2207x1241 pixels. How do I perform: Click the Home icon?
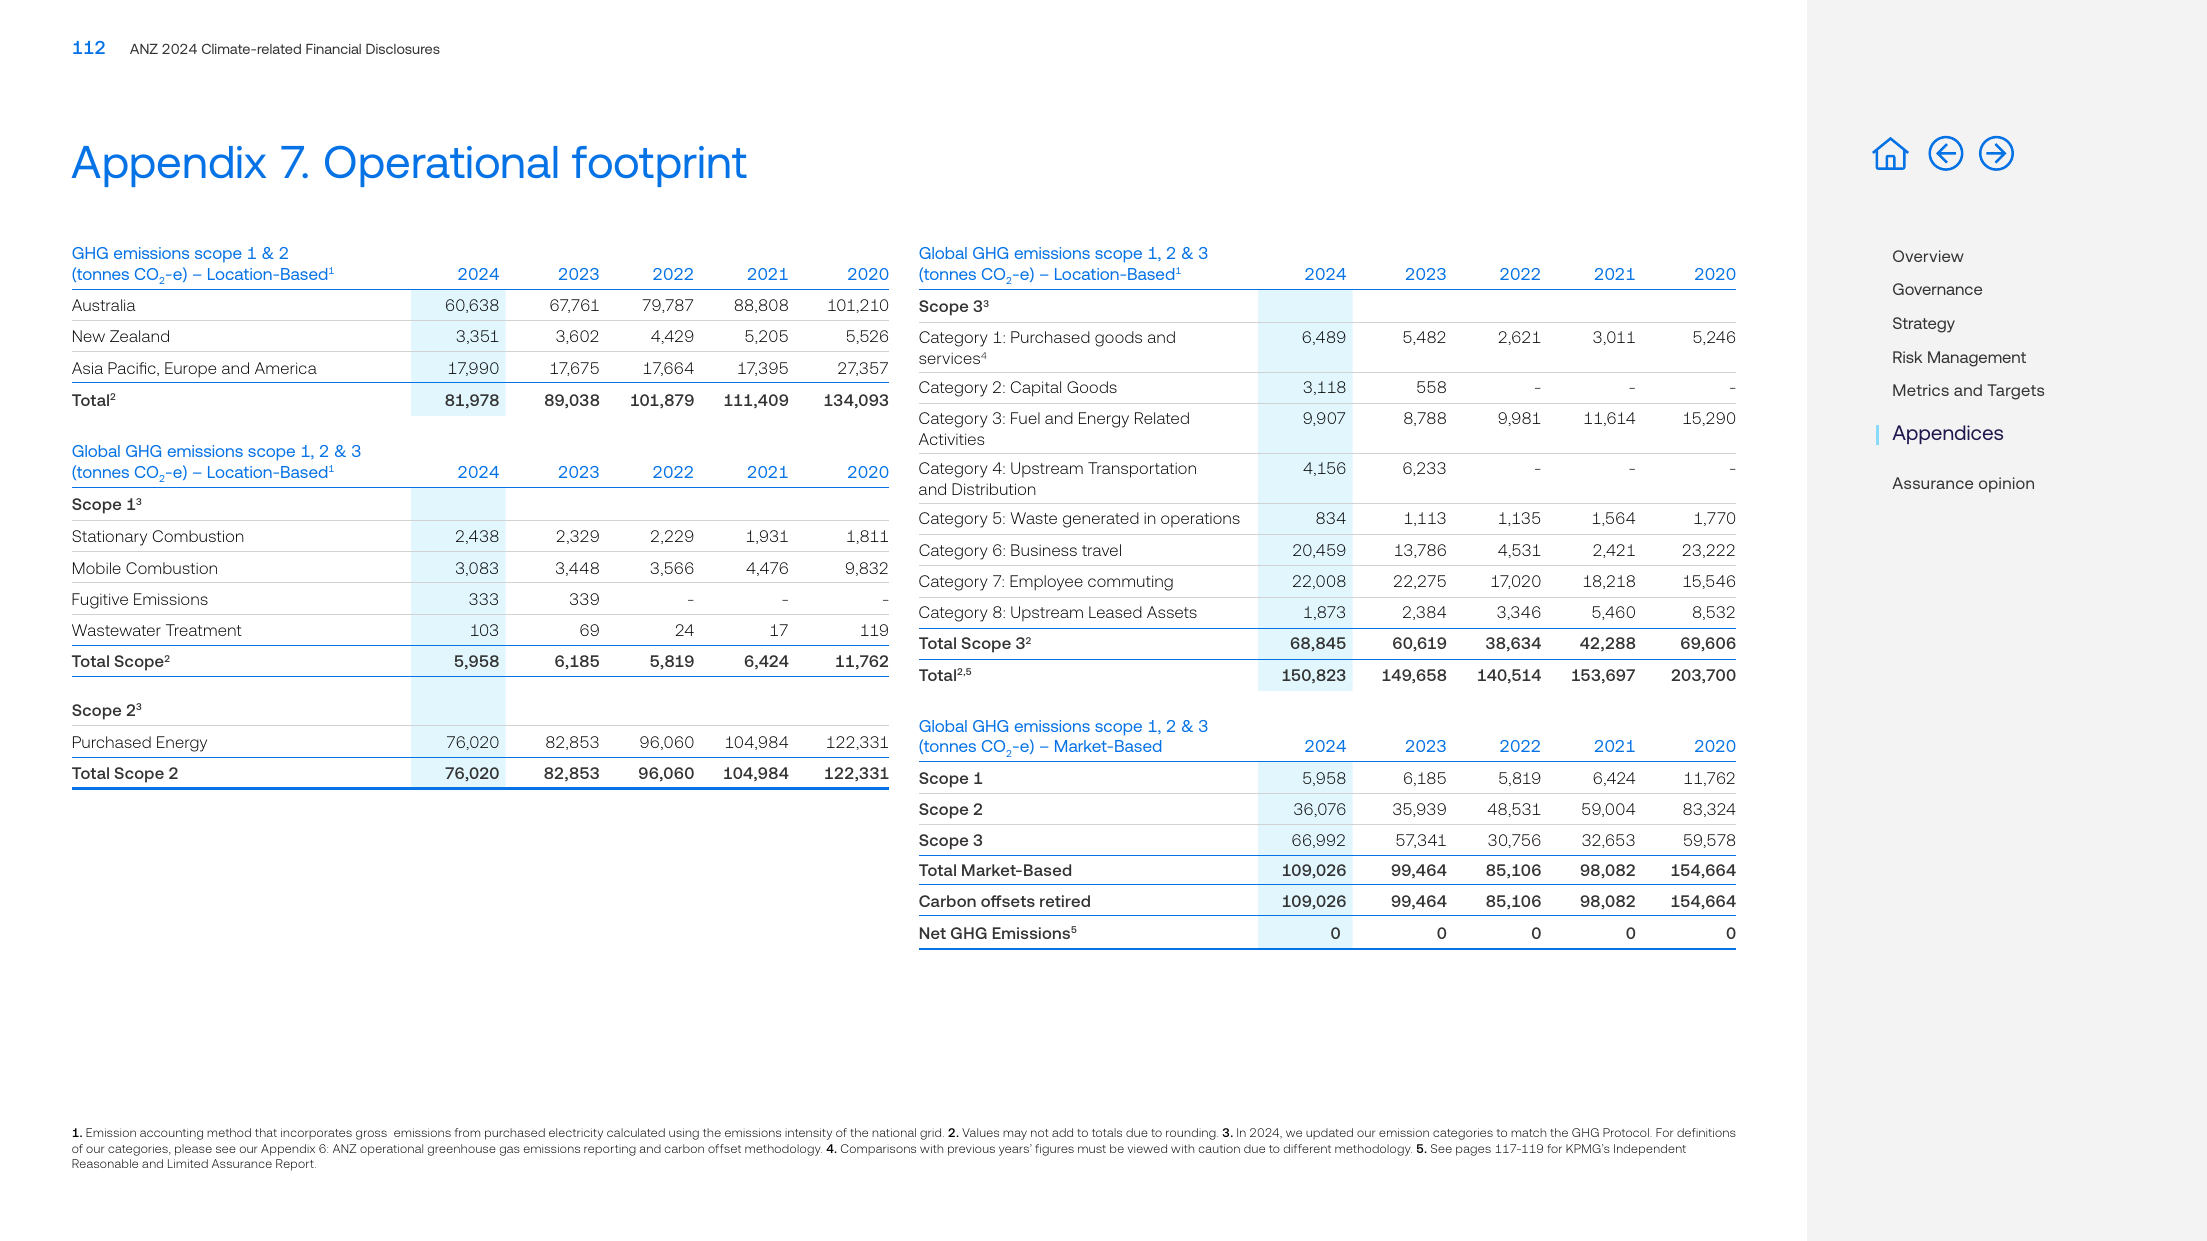click(1890, 154)
